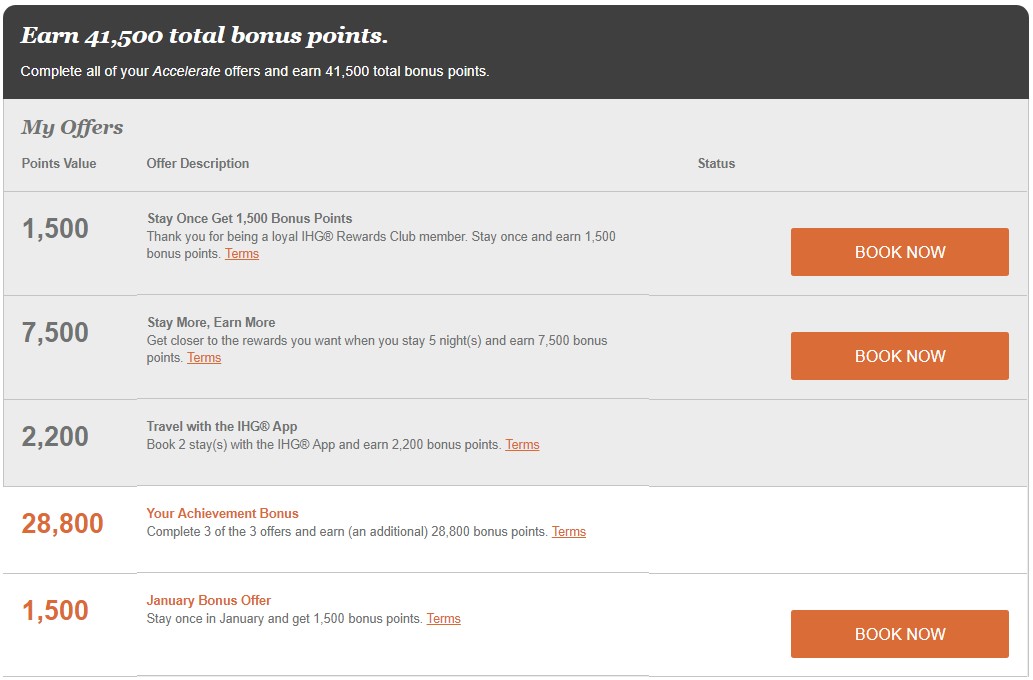Select the January Bonus Offer title

pyautogui.click(x=208, y=600)
